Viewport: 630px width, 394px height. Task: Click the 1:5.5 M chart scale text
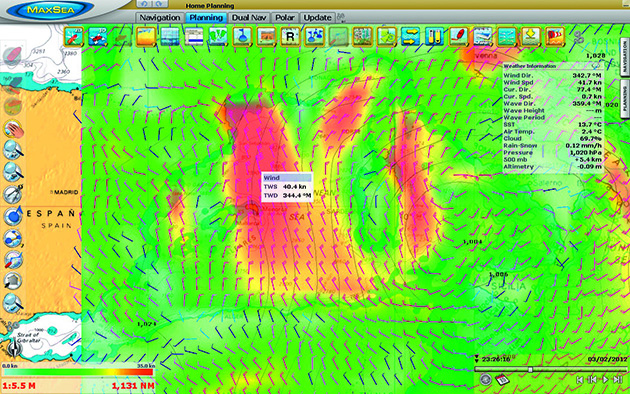[18, 386]
